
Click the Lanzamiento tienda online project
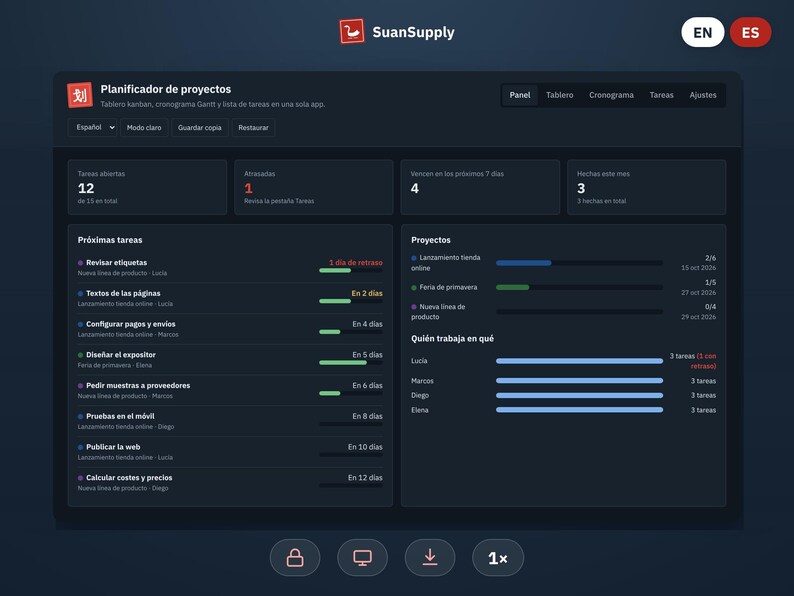pos(564,263)
